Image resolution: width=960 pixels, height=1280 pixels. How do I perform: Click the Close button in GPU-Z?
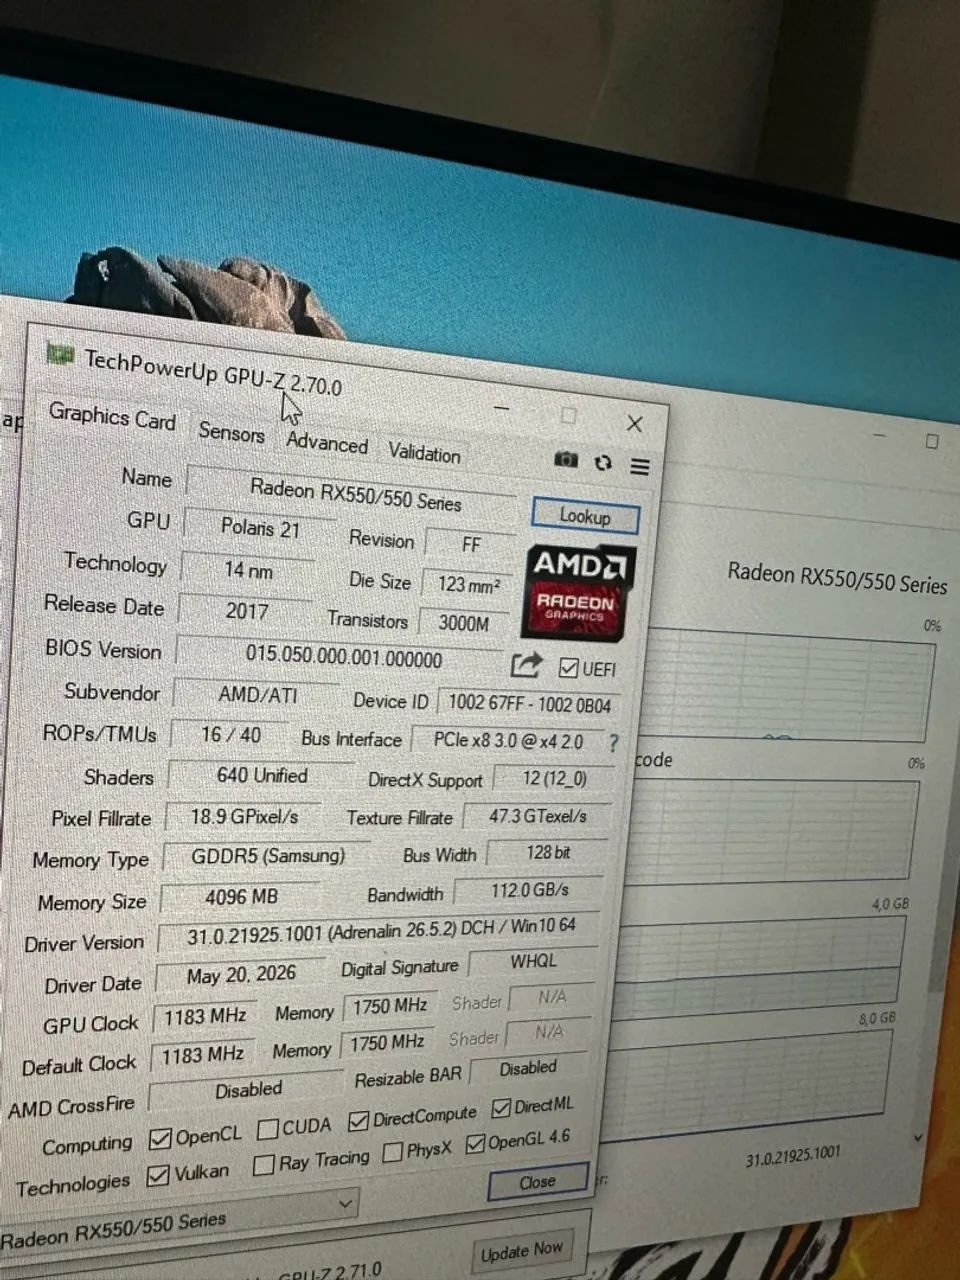point(537,1182)
